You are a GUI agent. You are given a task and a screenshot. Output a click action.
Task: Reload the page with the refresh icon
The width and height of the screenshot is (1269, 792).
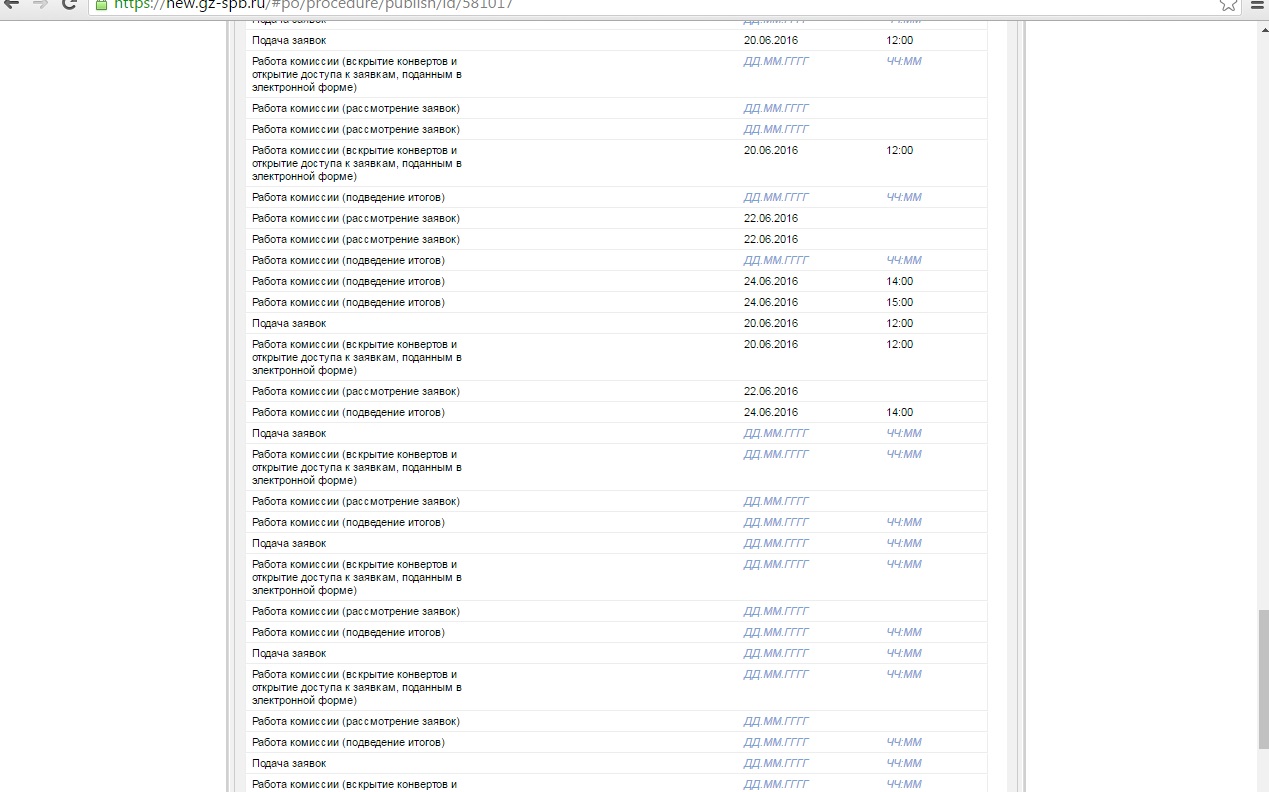click(x=69, y=4)
